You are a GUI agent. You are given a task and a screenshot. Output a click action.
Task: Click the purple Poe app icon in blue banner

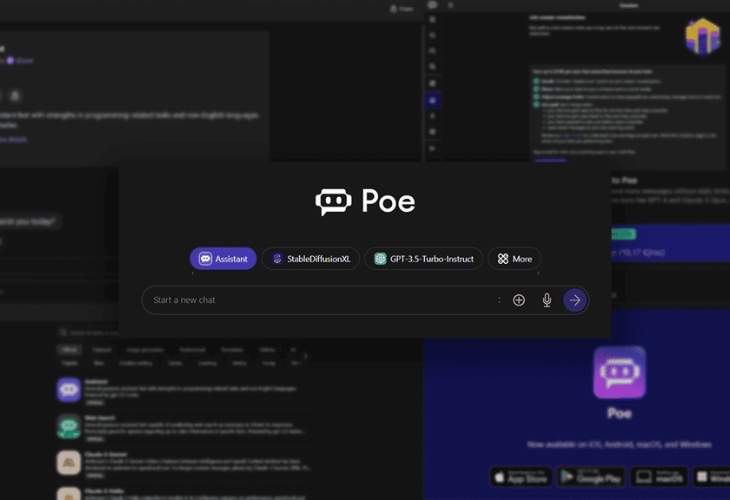(x=620, y=372)
